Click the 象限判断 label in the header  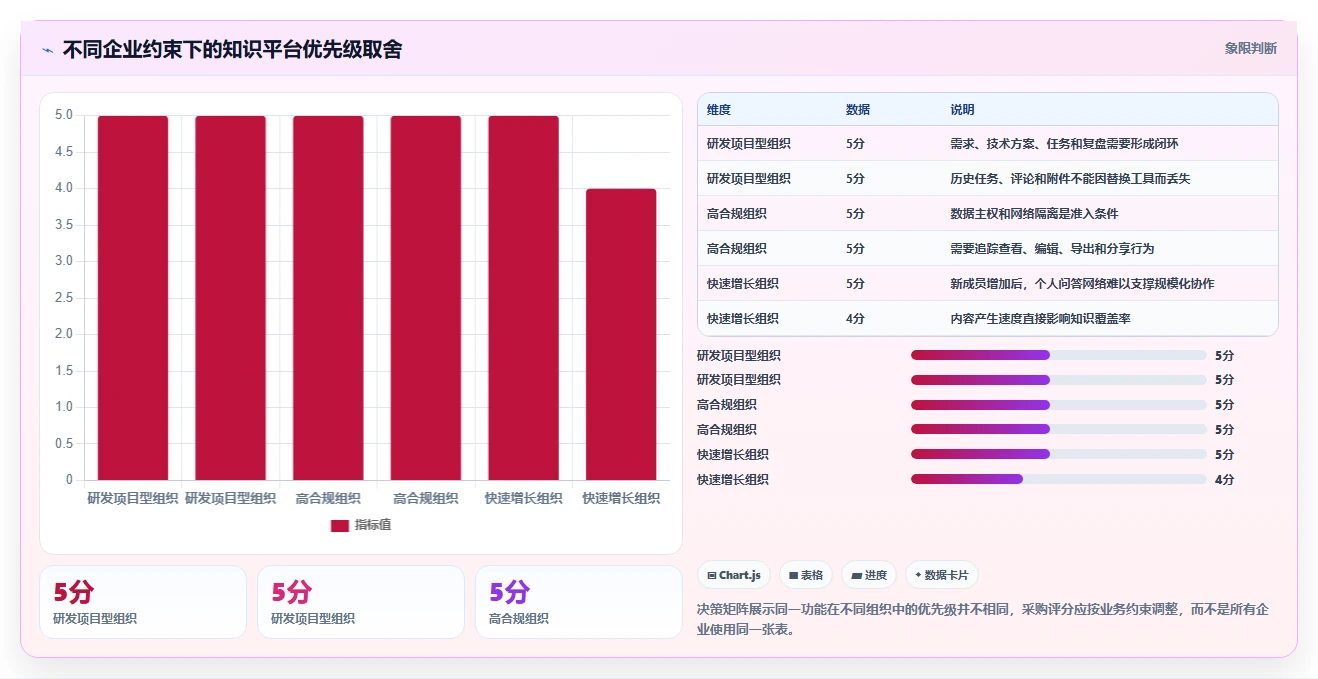pyautogui.click(x=1251, y=48)
